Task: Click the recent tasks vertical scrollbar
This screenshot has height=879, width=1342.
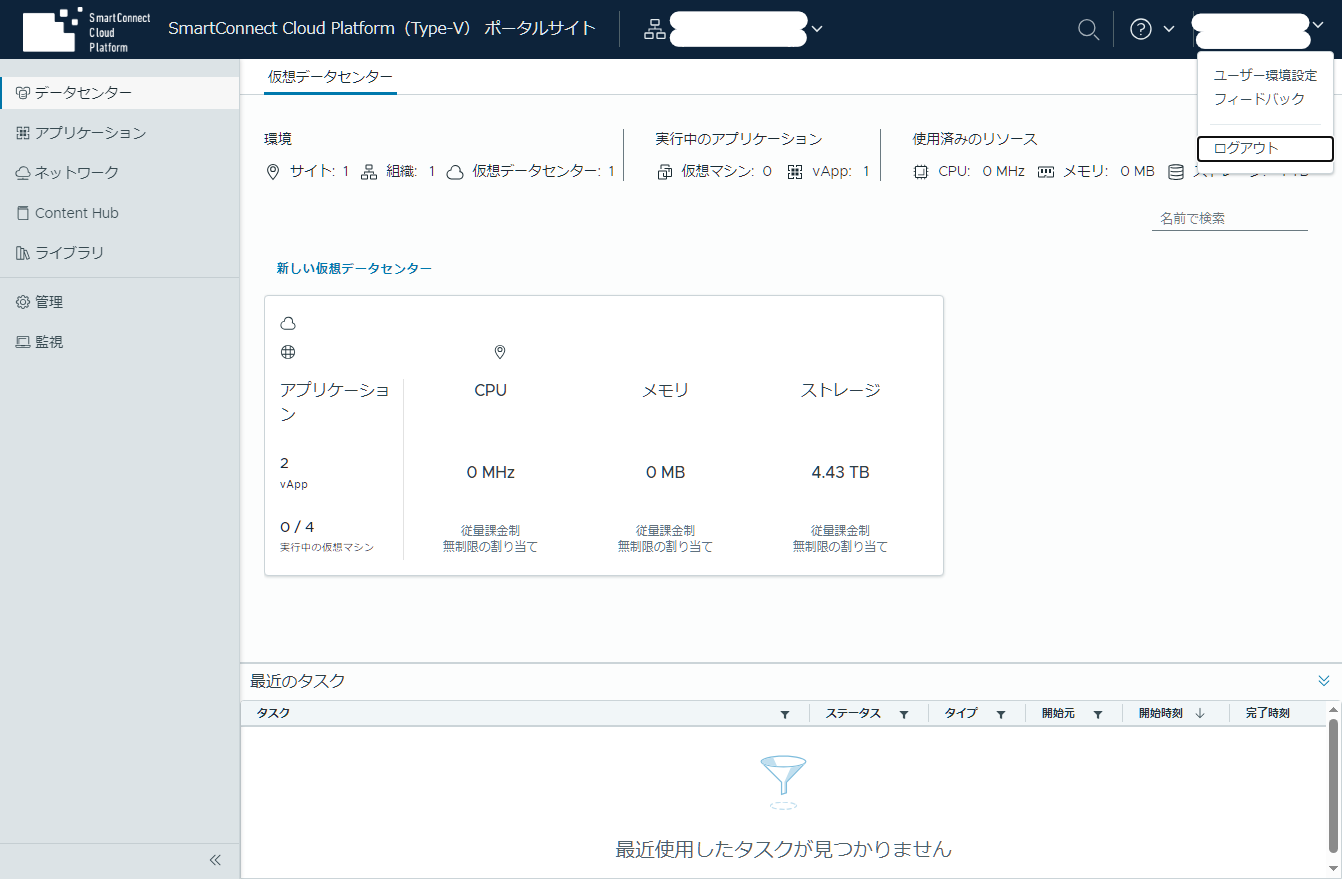Action: coord(1333,785)
